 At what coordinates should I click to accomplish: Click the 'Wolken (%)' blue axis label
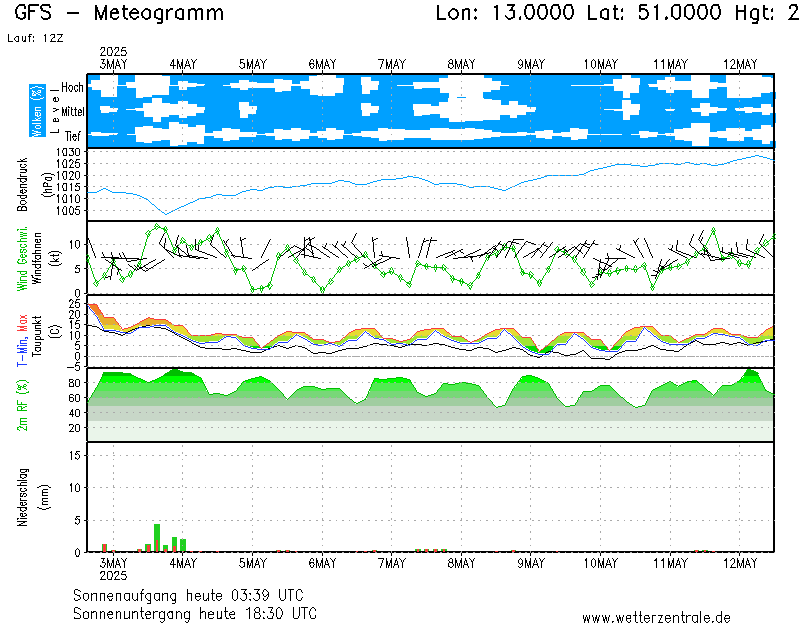pos(37,111)
